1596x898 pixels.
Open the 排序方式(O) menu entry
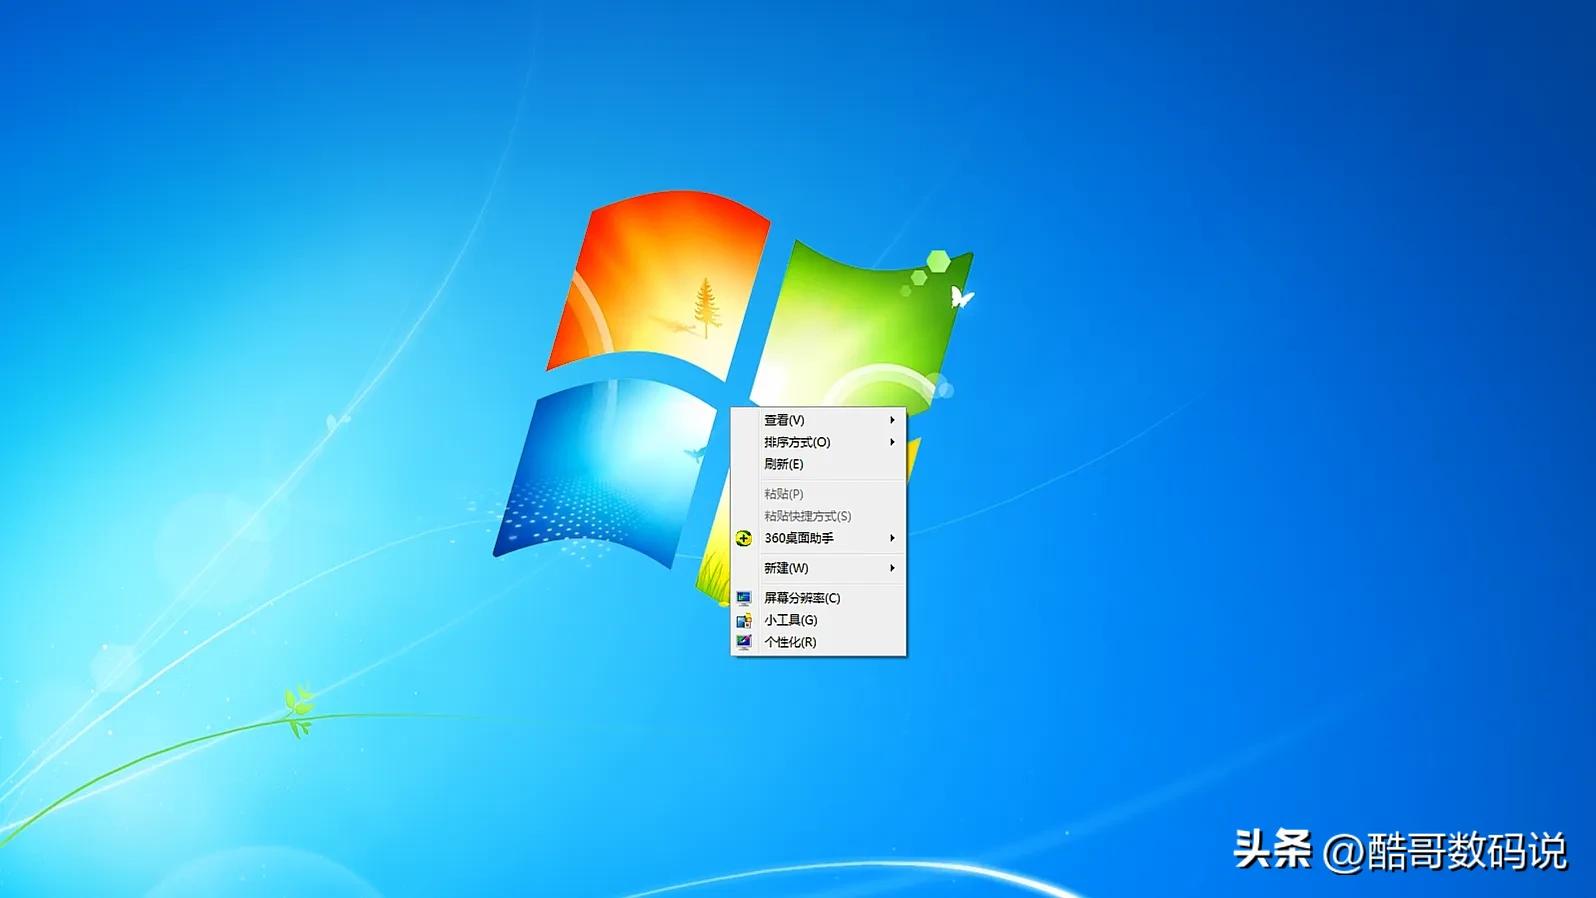818,442
